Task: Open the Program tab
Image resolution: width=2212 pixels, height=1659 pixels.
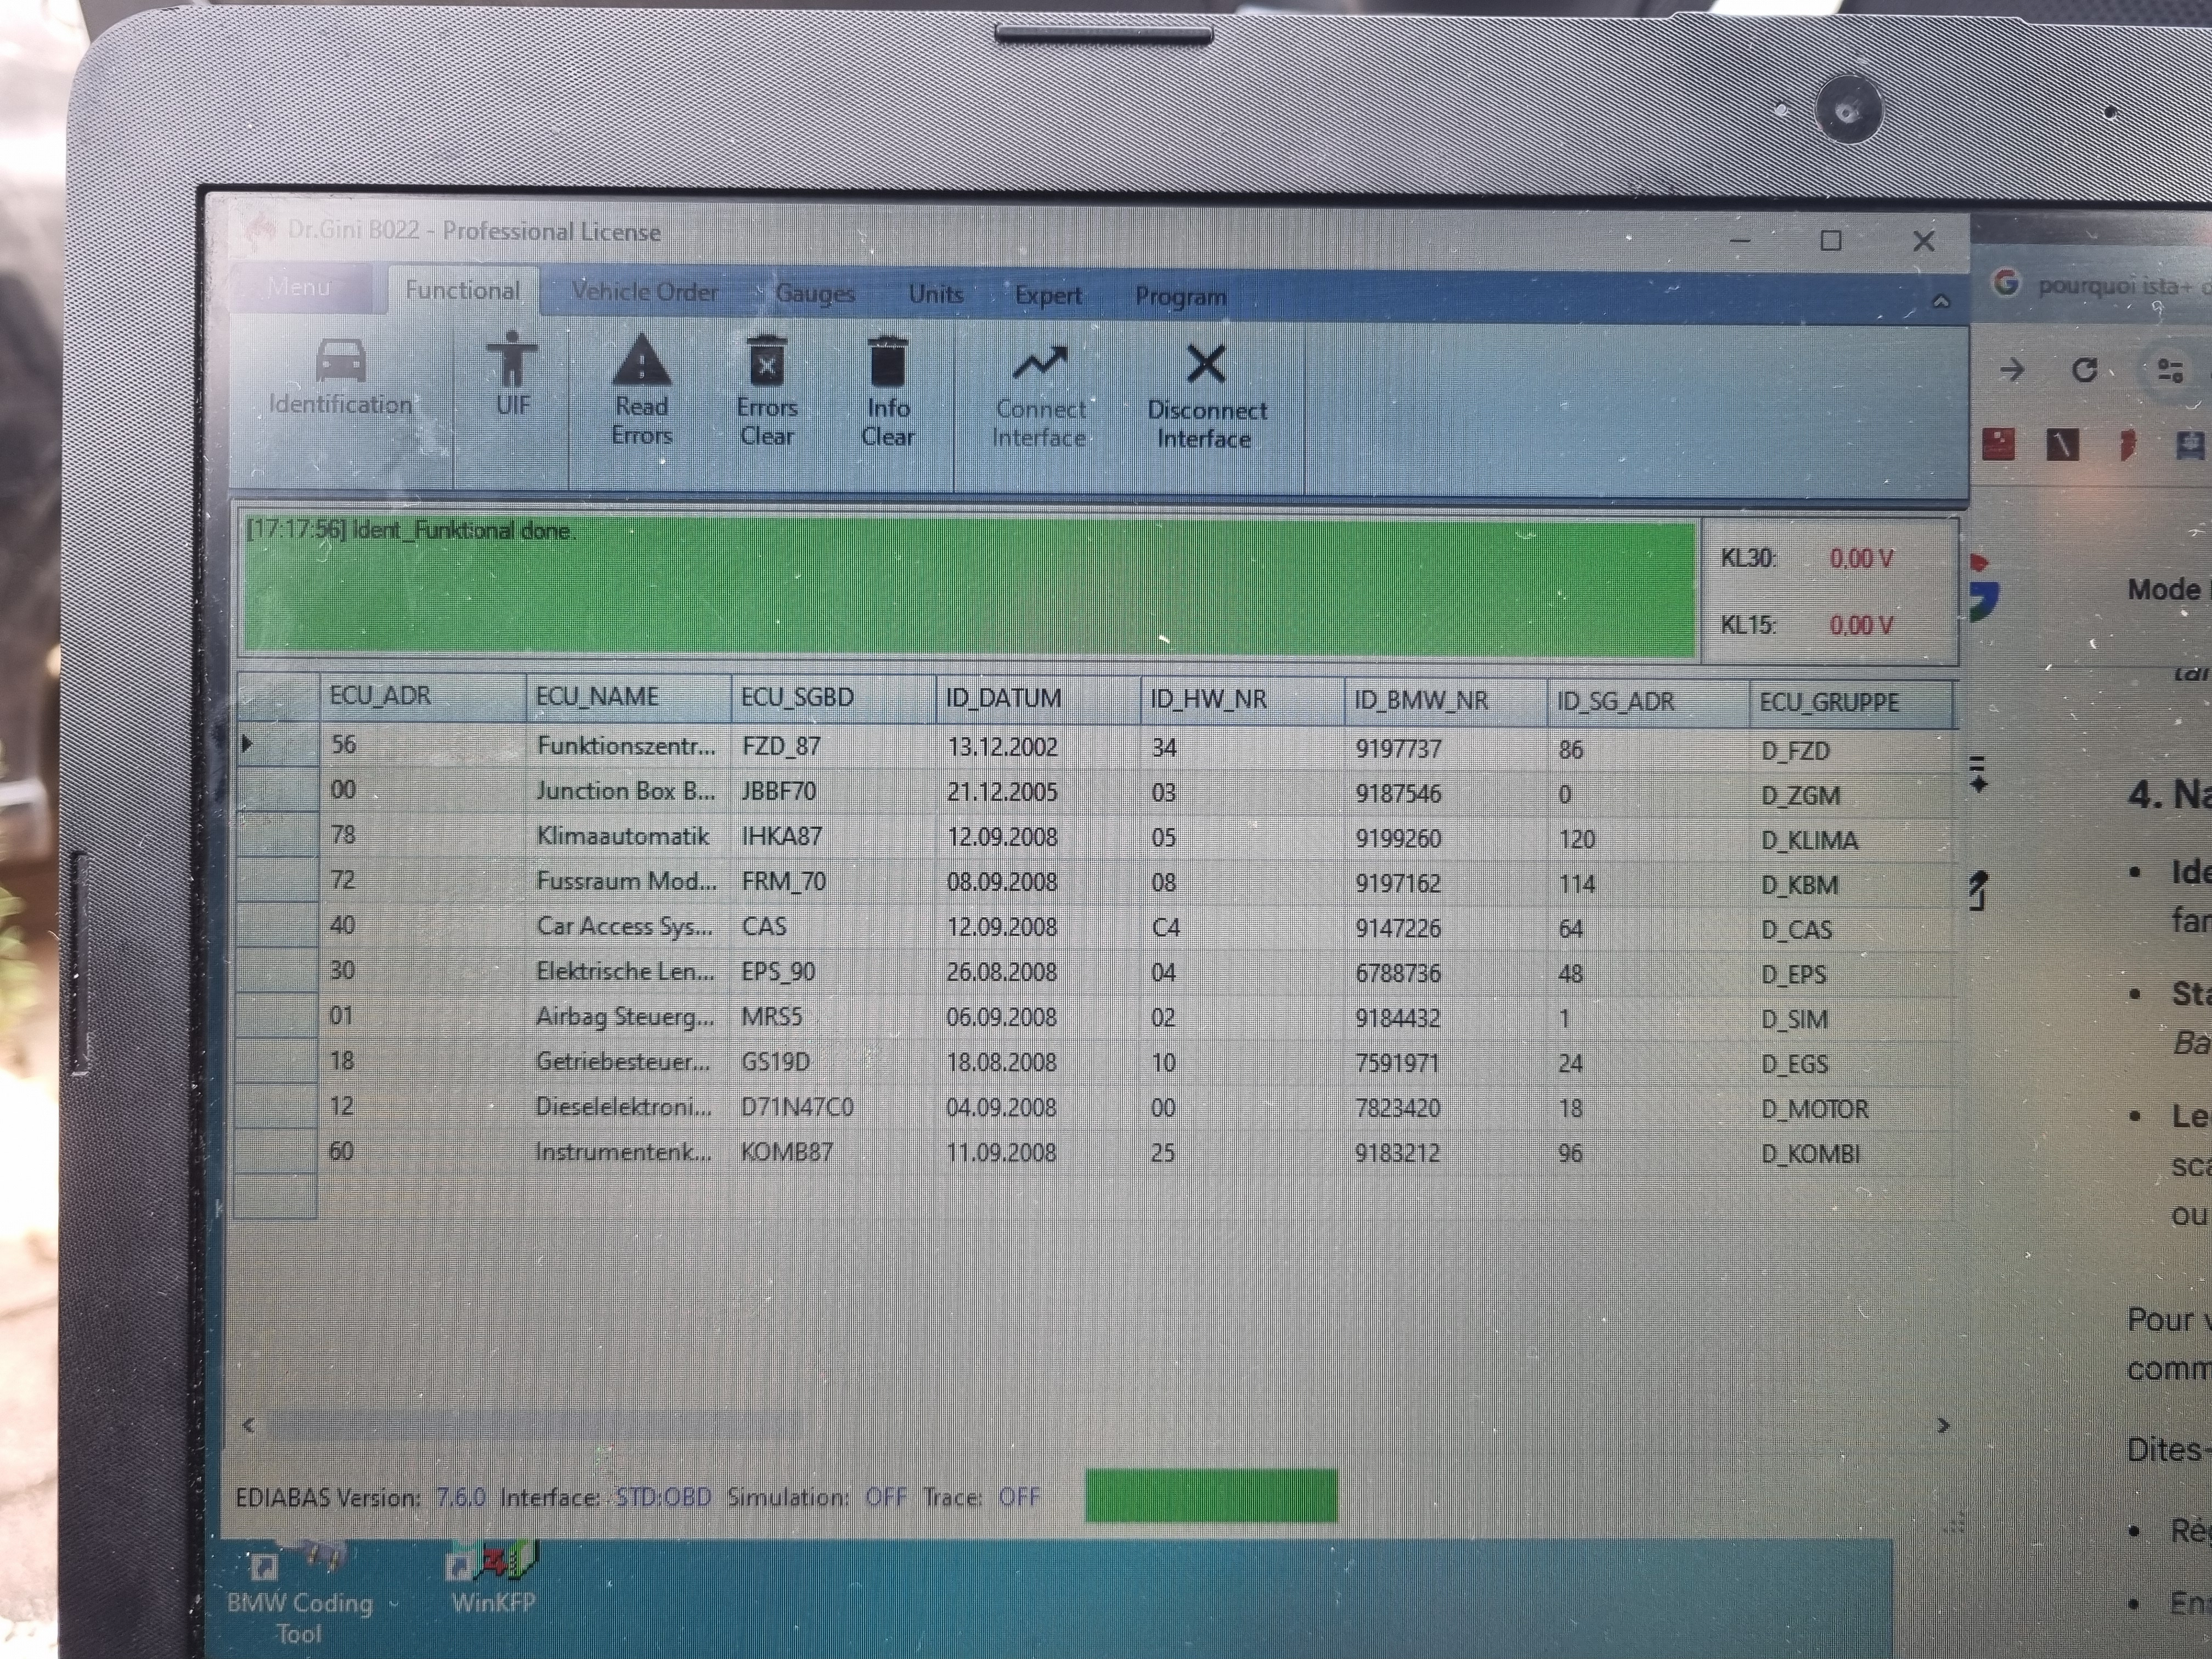Action: [1180, 296]
